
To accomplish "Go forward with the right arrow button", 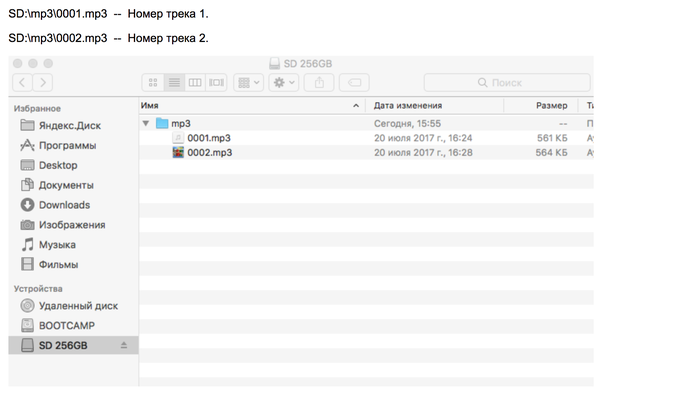I will point(43,82).
